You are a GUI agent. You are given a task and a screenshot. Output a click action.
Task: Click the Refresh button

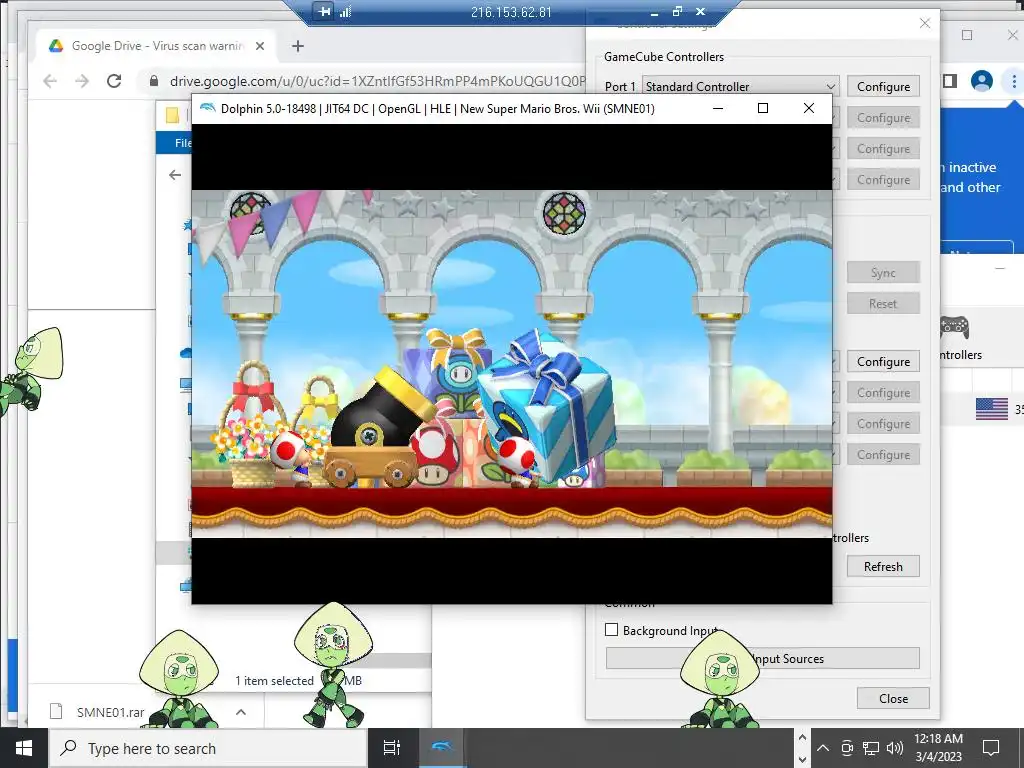[883, 566]
